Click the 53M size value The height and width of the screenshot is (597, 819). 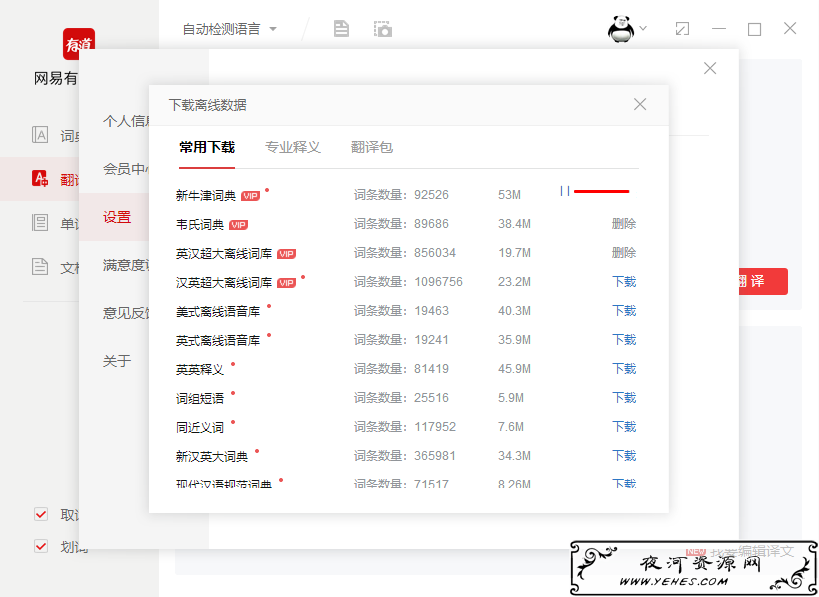tap(509, 195)
